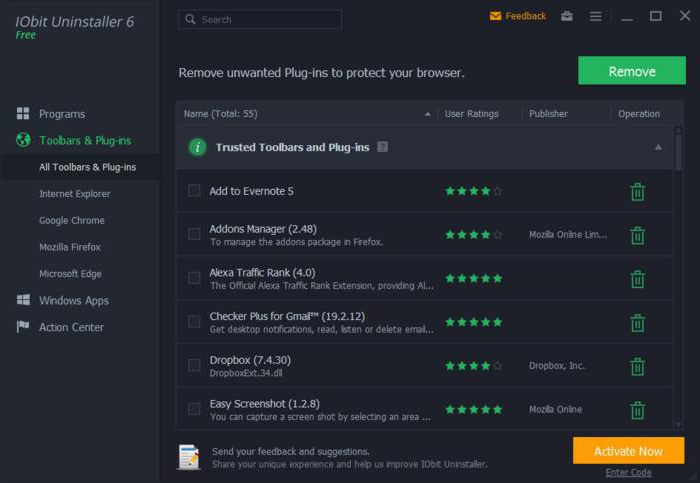Click trash icon for Addons Manager (2.48)
Viewport: 700px width, 483px height.
click(638, 235)
